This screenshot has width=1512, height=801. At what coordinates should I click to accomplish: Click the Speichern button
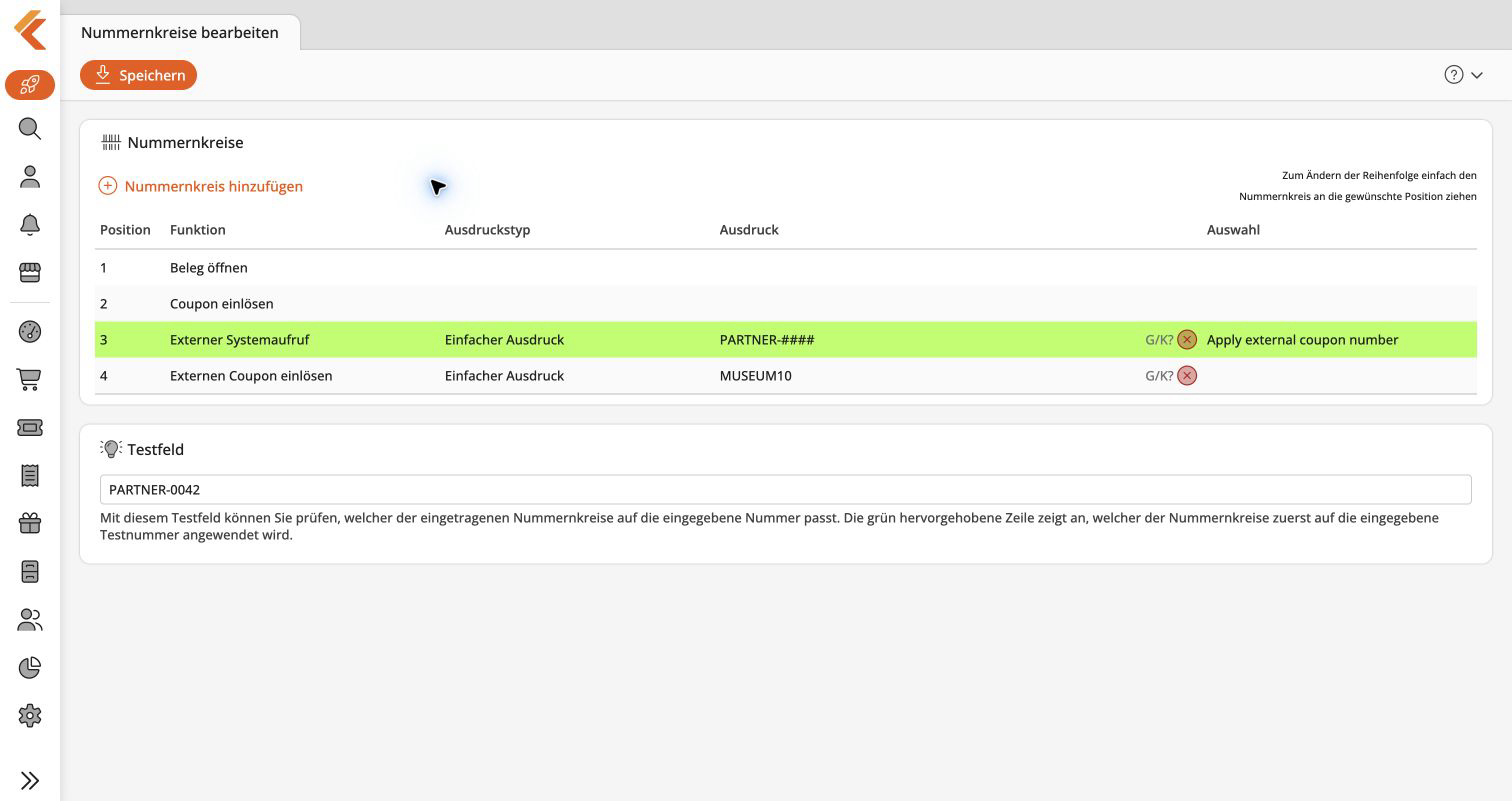coord(139,75)
